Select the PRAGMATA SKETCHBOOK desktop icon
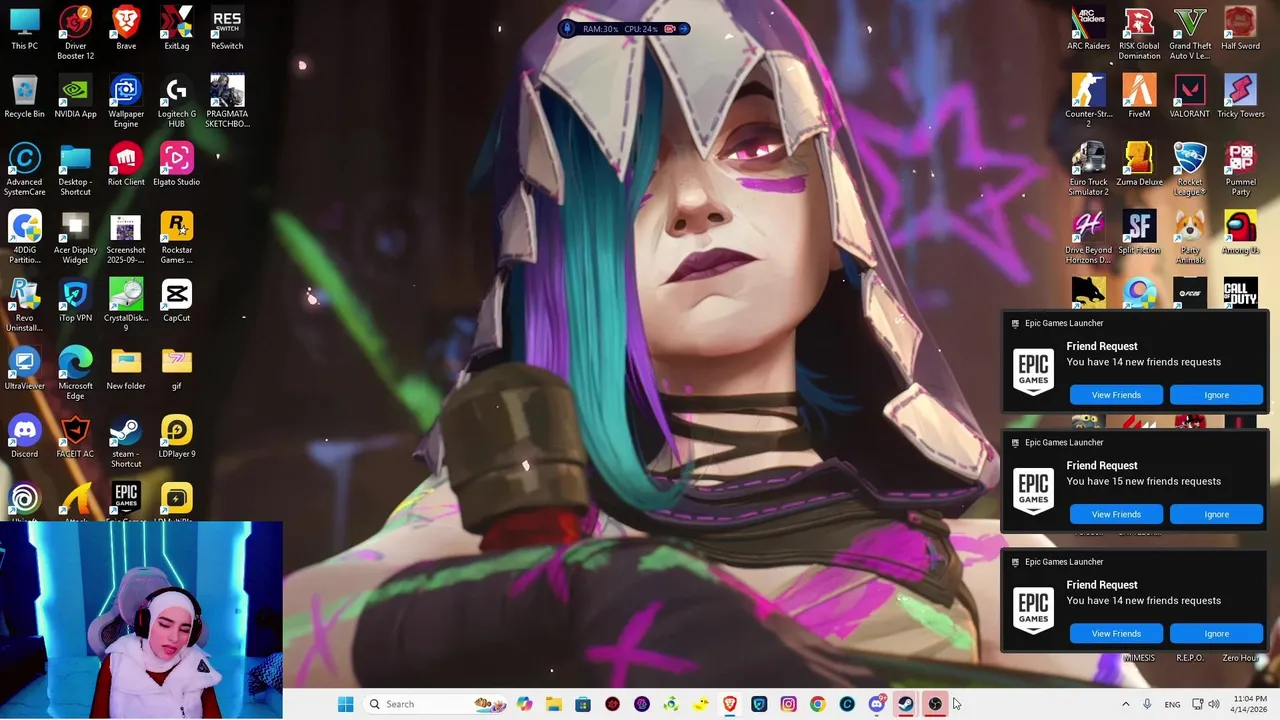This screenshot has height=720, width=1280. pyautogui.click(x=227, y=101)
